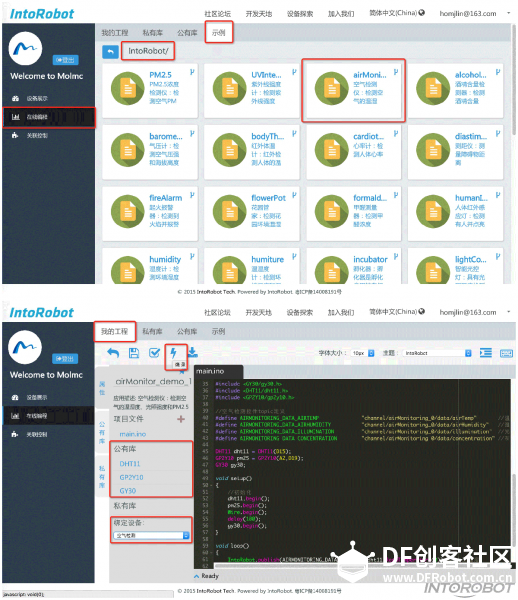Click the blue back arrow beside IntoRobot/ path
Viewport: 518px width, 600px height.
(x=110, y=52)
